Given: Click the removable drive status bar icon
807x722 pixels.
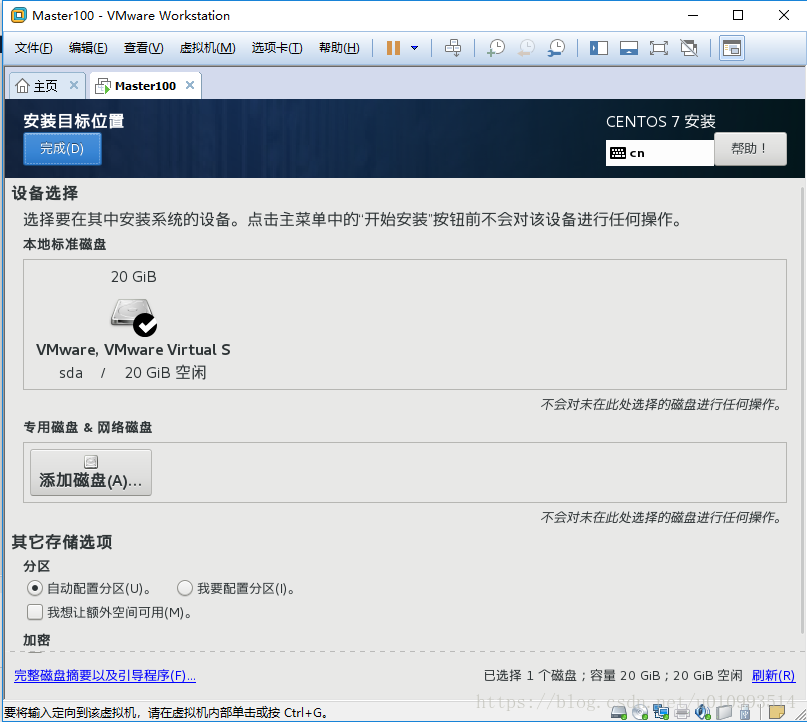Looking at the screenshot, I should tap(724, 712).
